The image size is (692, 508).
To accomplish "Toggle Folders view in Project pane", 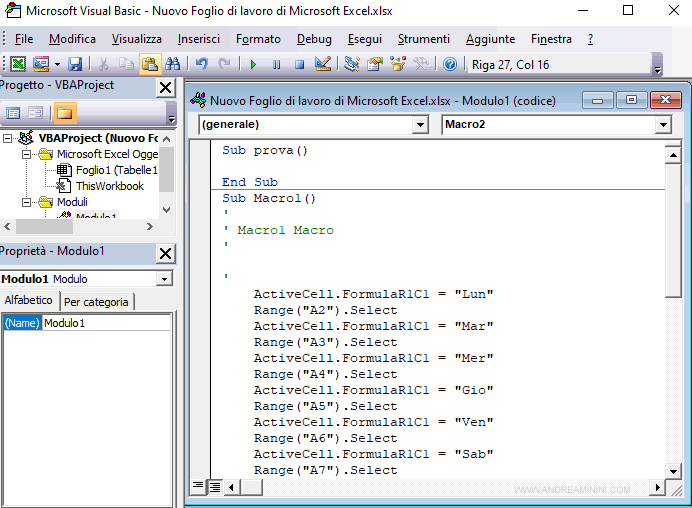I will [64, 113].
